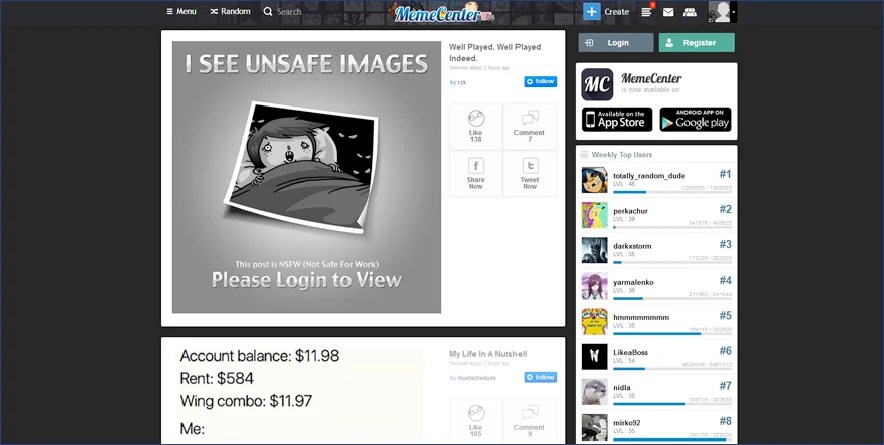Screen dimensions: 884x445
Task: Share 'Well Played' post on Facebook
Action: [475, 174]
